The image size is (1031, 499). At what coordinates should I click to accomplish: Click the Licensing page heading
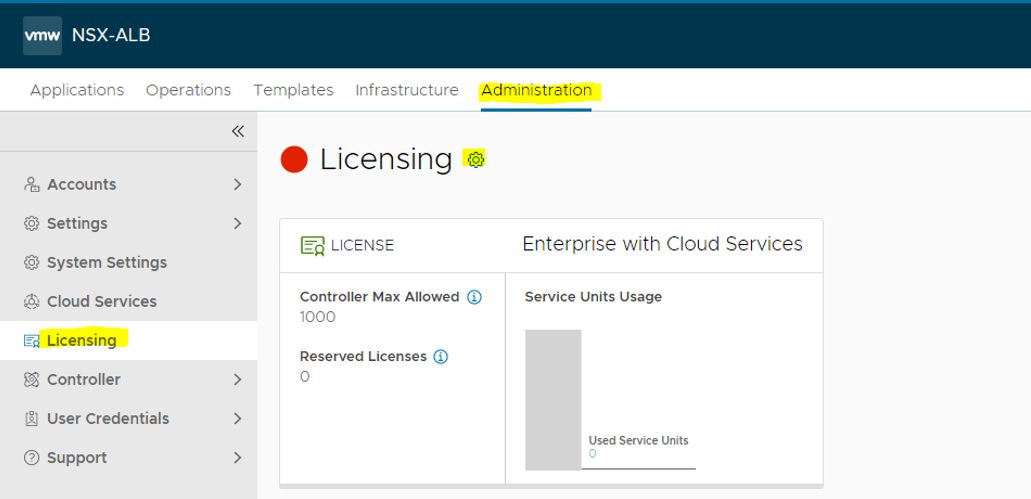tap(386, 160)
